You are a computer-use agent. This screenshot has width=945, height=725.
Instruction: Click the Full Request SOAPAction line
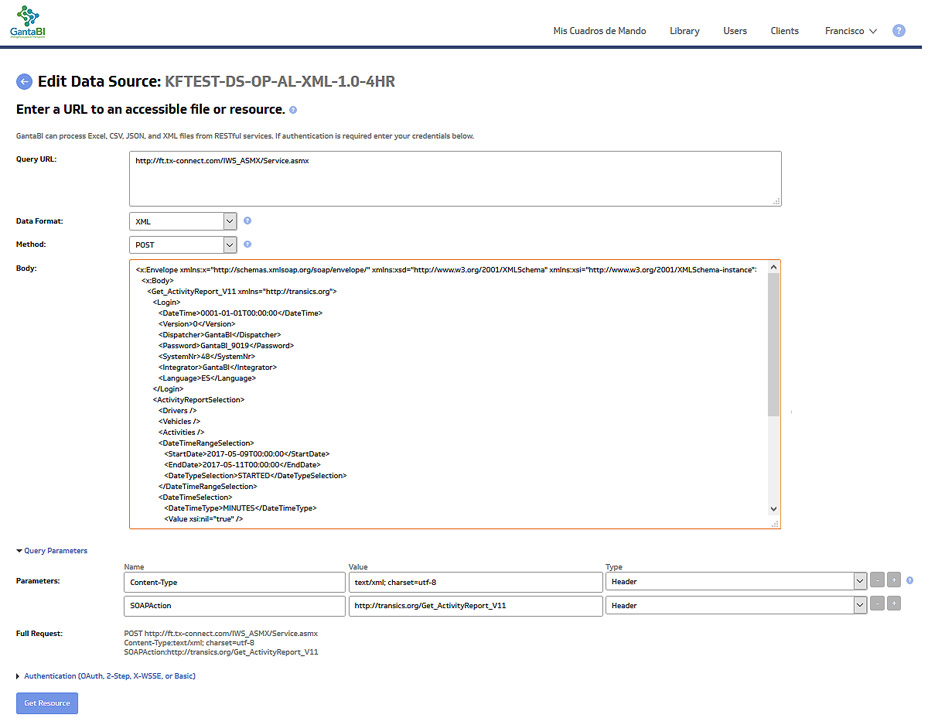(x=221, y=652)
